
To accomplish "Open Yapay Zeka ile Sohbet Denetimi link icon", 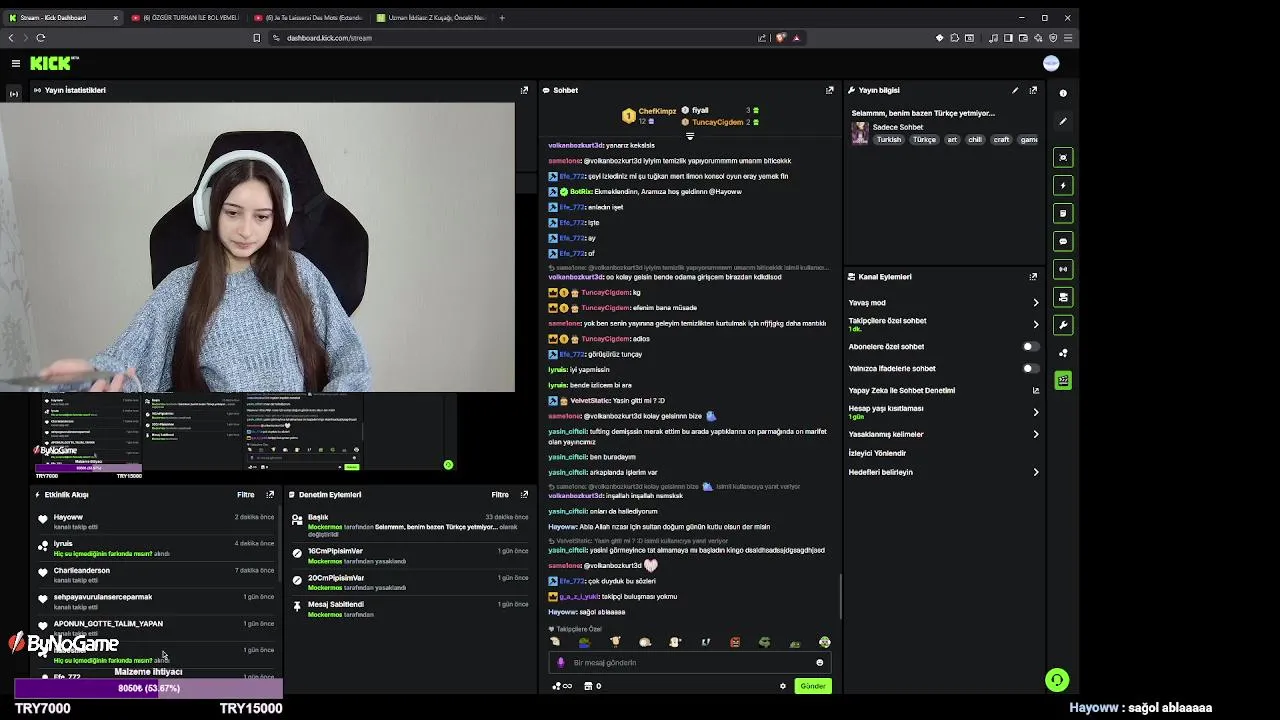I will [1036, 390].
